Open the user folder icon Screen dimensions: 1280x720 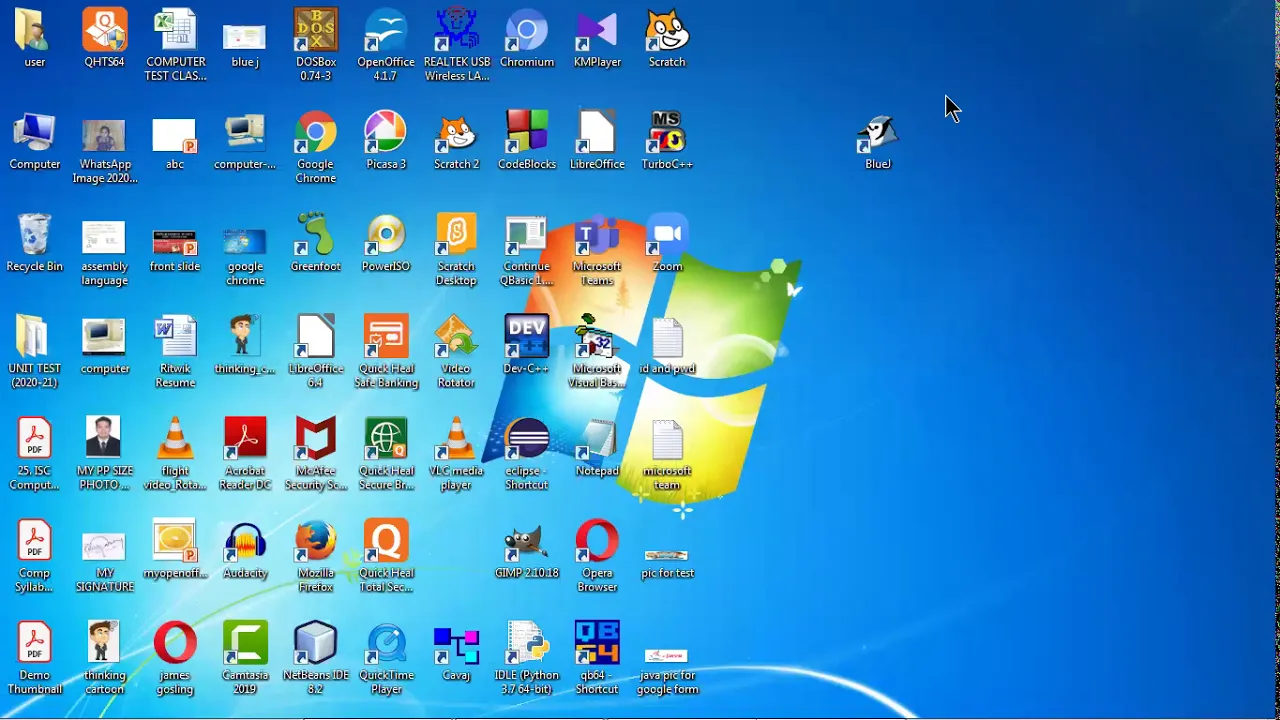click(x=34, y=38)
